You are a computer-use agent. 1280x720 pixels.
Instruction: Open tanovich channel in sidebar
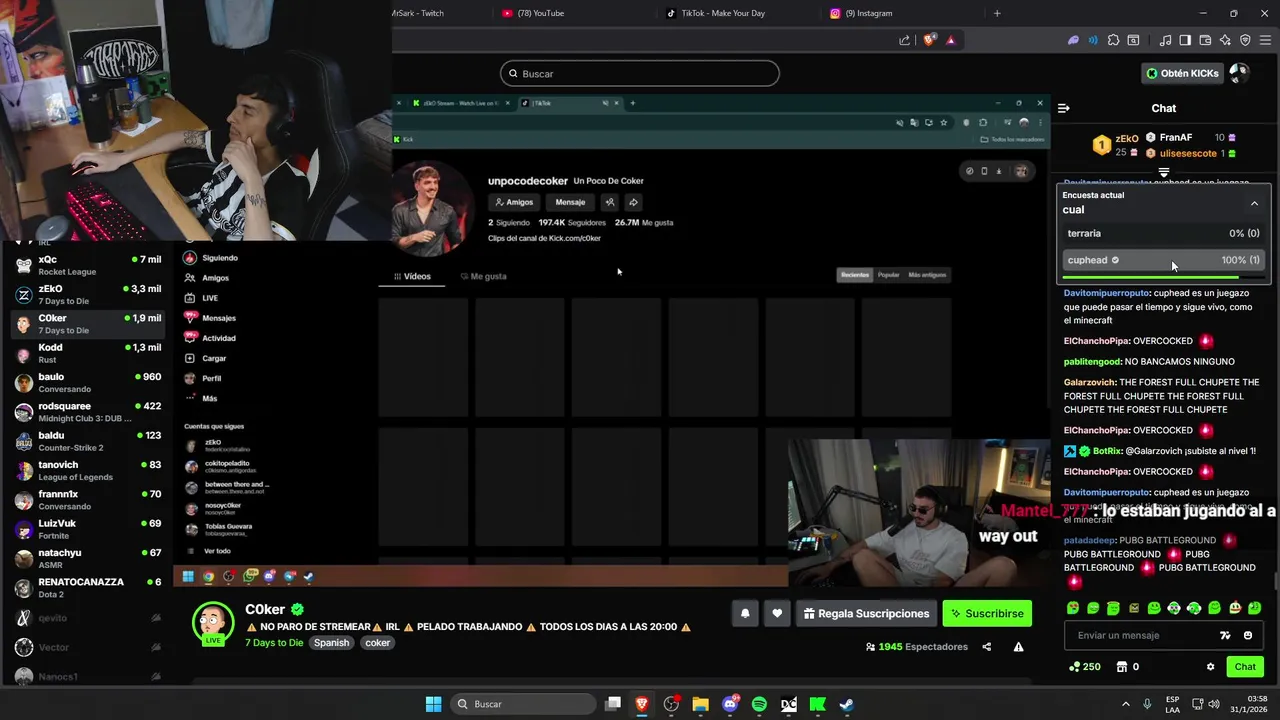tap(88, 470)
